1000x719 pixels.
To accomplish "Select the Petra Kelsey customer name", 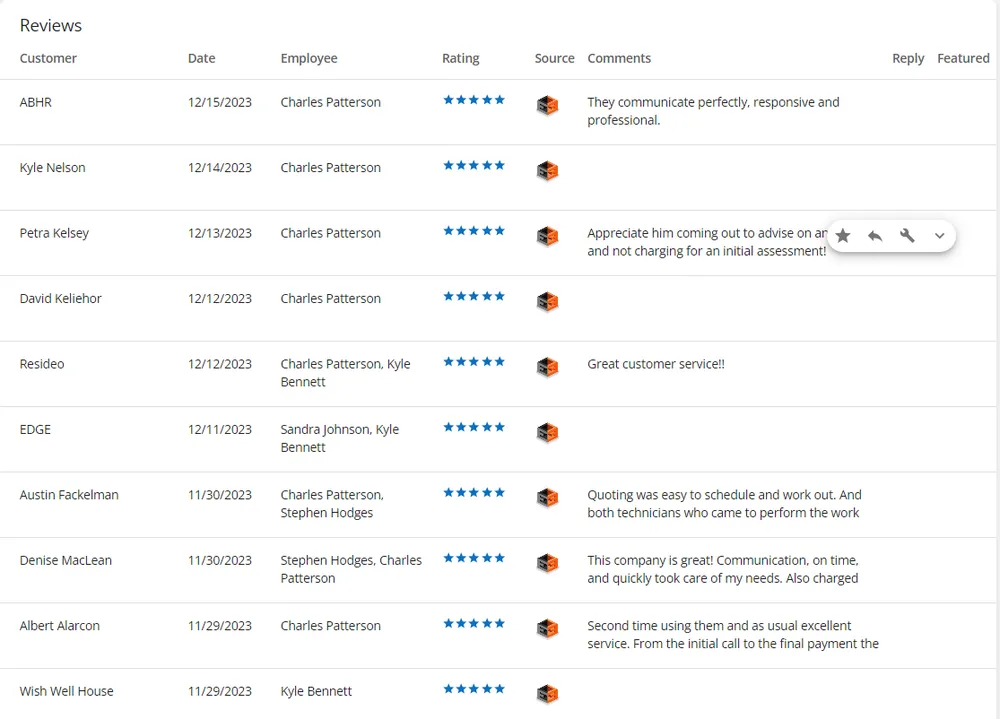I will [54, 233].
